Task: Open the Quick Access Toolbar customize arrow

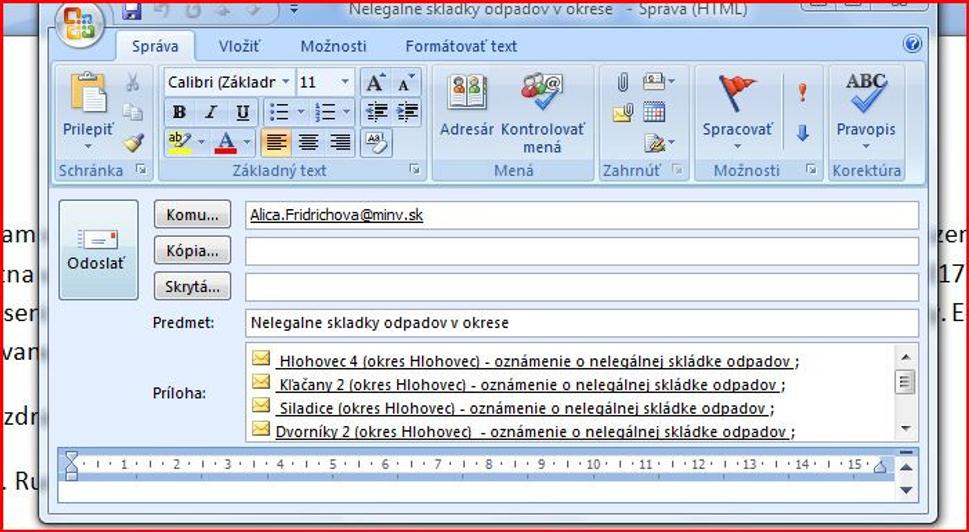Action: pyautogui.click(x=294, y=9)
